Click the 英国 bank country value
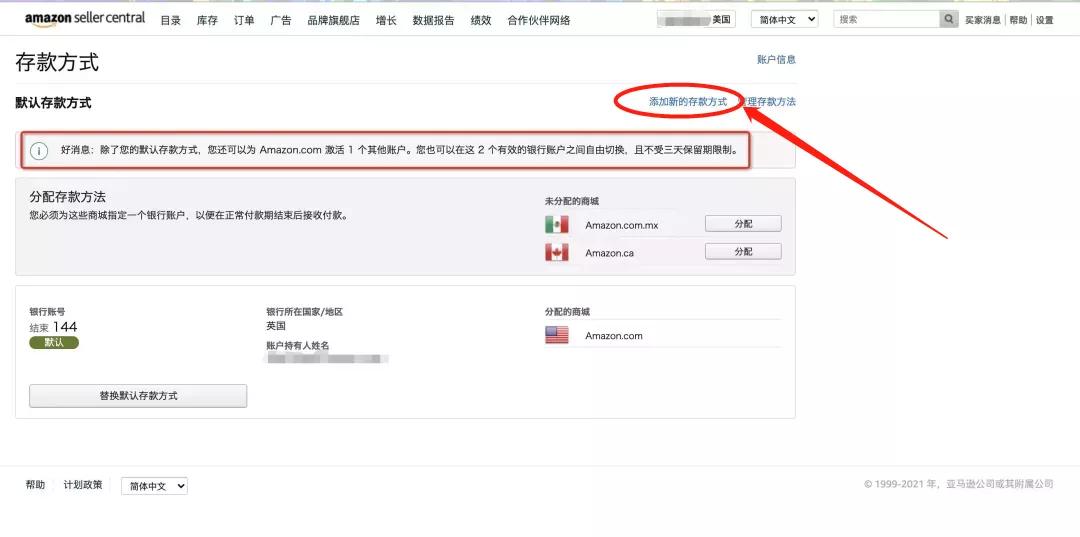This screenshot has height=537, width=1080. pos(276,326)
